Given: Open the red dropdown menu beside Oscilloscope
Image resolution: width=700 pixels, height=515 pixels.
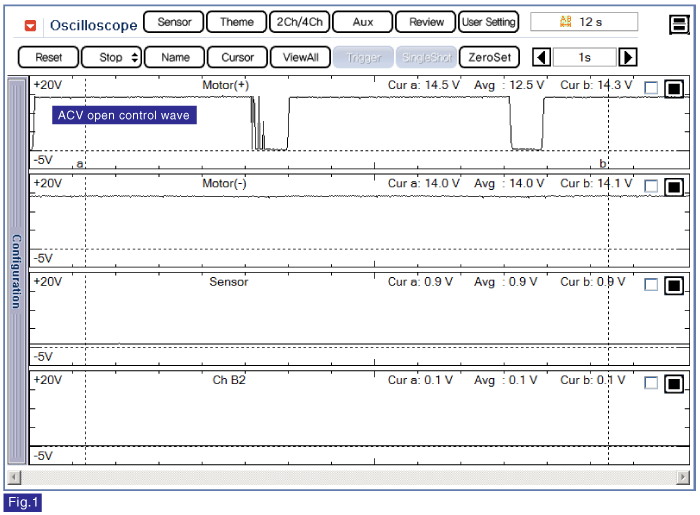Looking at the screenshot, I should (30, 26).
